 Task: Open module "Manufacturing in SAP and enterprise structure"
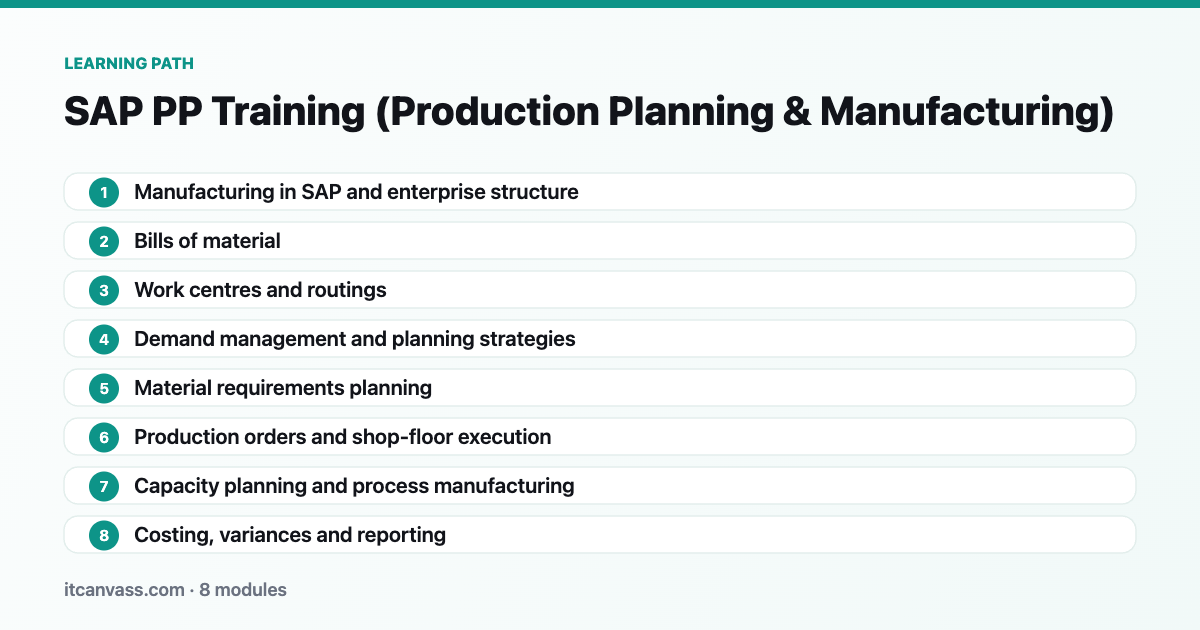[x=600, y=192]
